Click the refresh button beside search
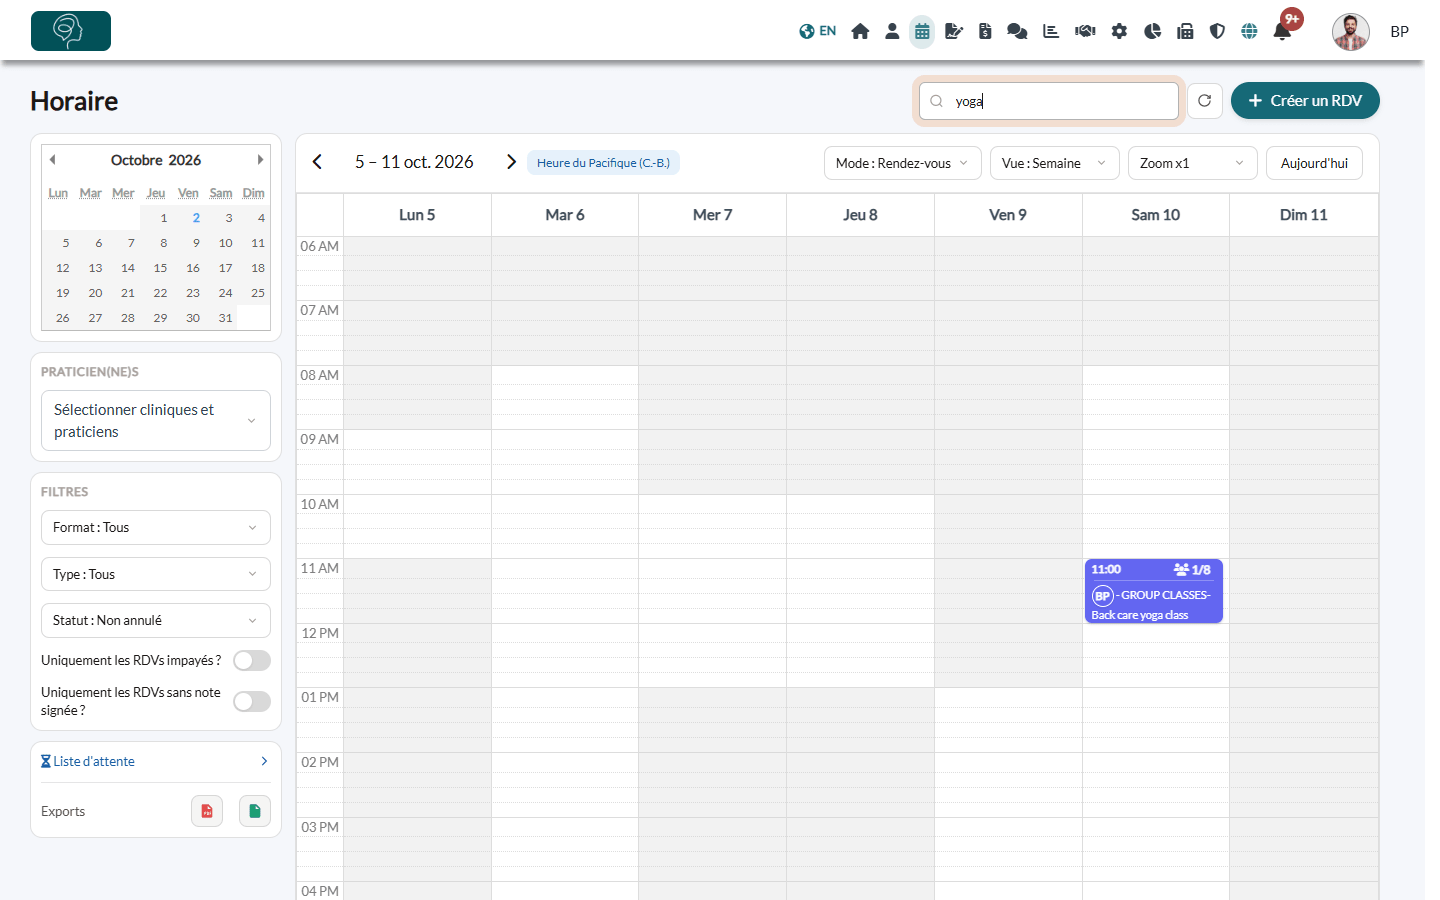Viewport: 1440px width, 900px height. pos(1205,101)
